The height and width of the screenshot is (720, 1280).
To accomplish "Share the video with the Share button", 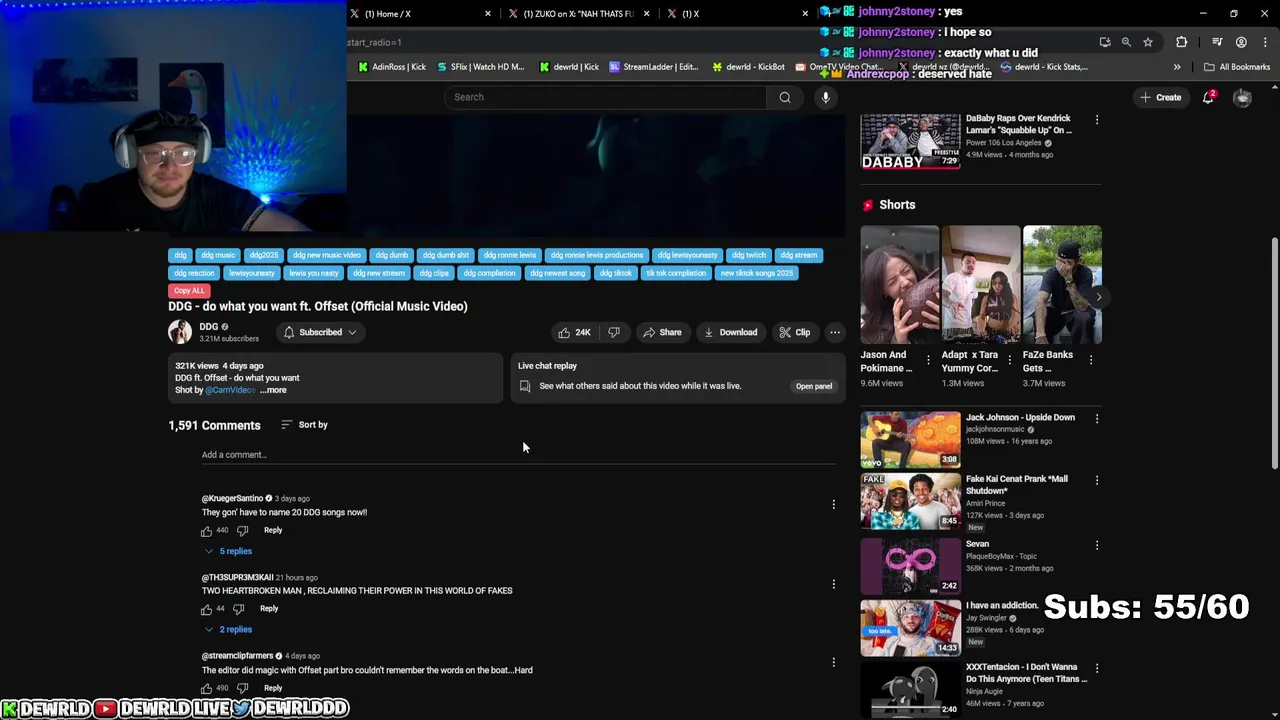I will tap(662, 332).
